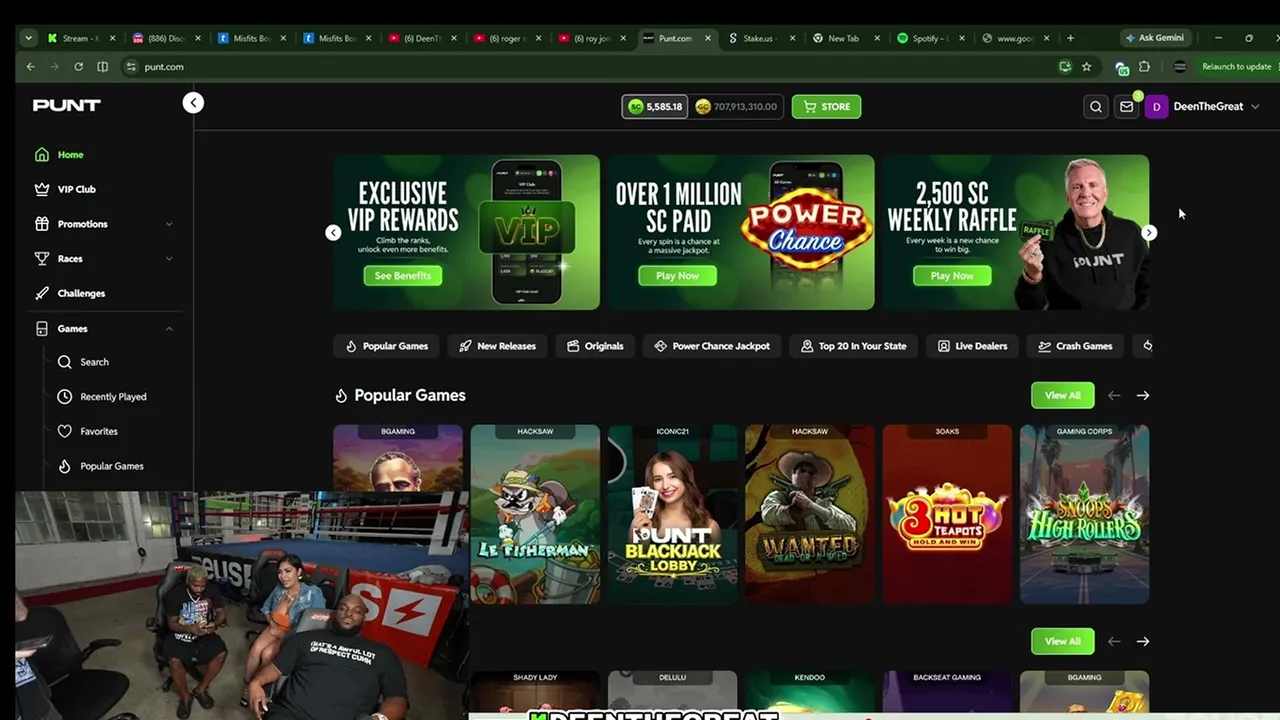Collapse the Games sidebar section
1280x720 pixels.
pyautogui.click(x=169, y=329)
